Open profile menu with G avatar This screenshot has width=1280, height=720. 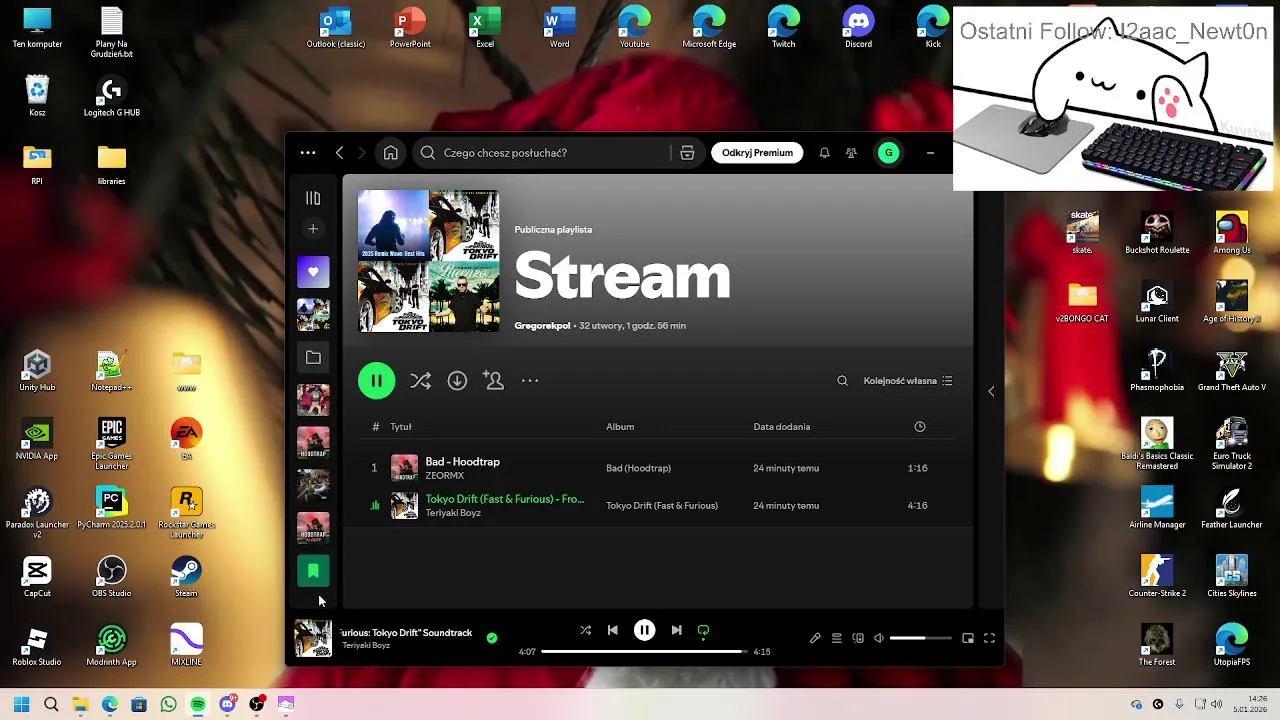888,153
